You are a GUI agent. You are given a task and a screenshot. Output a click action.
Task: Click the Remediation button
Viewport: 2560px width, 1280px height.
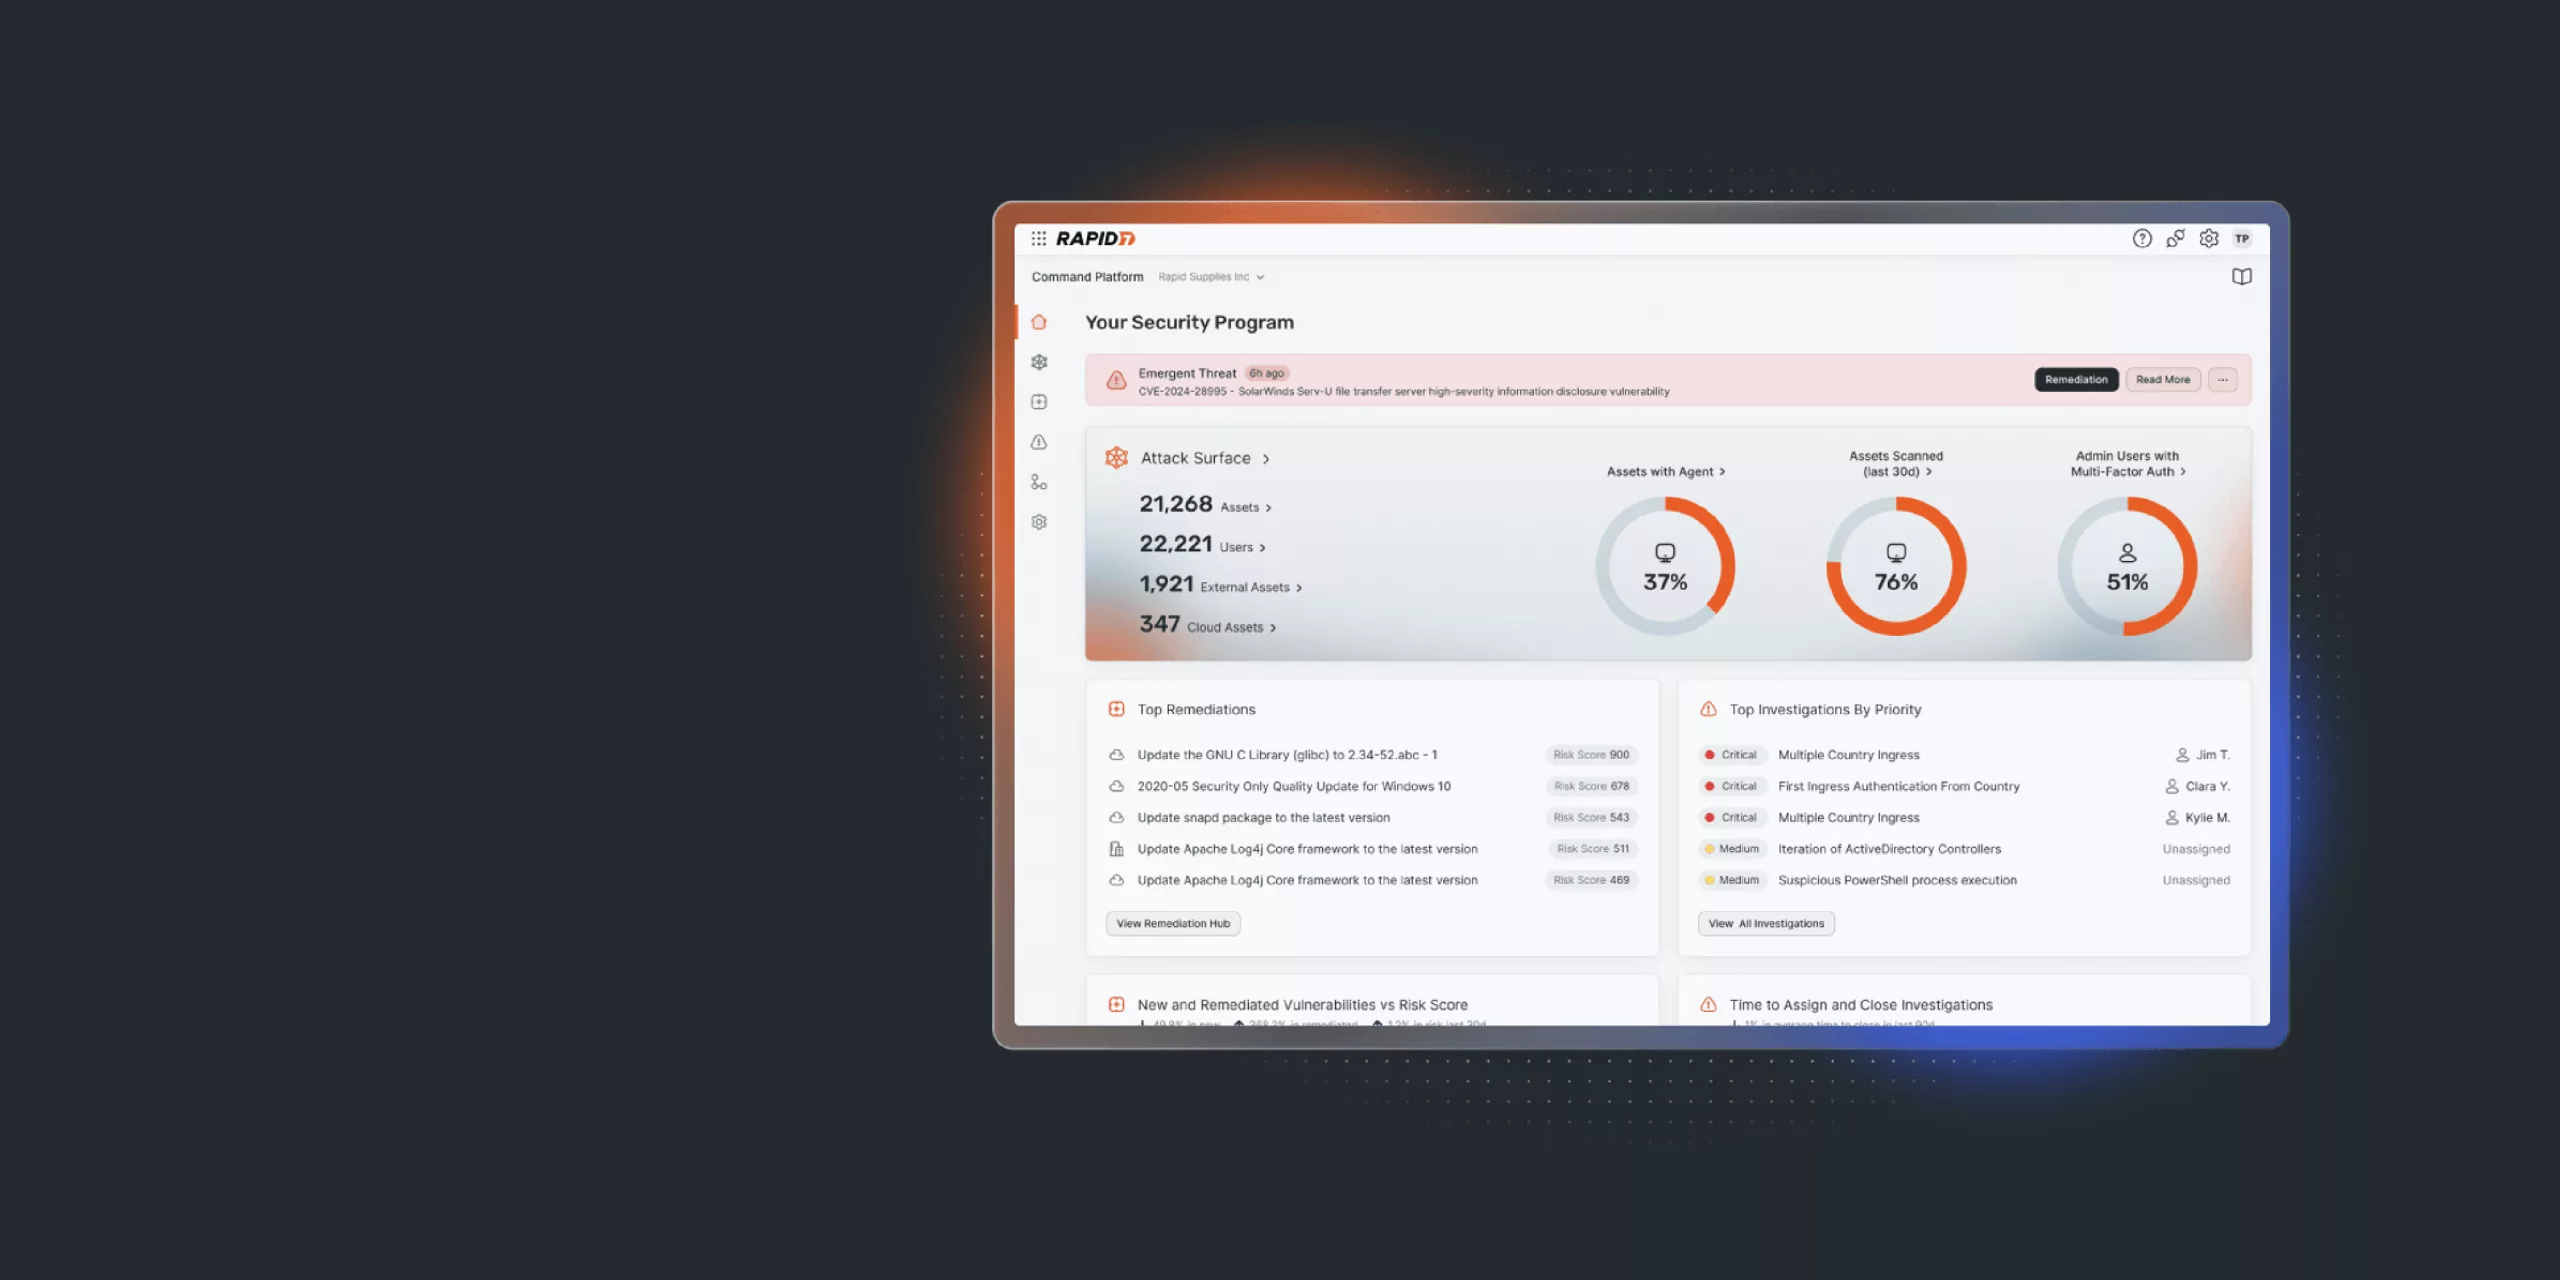[x=2075, y=380]
